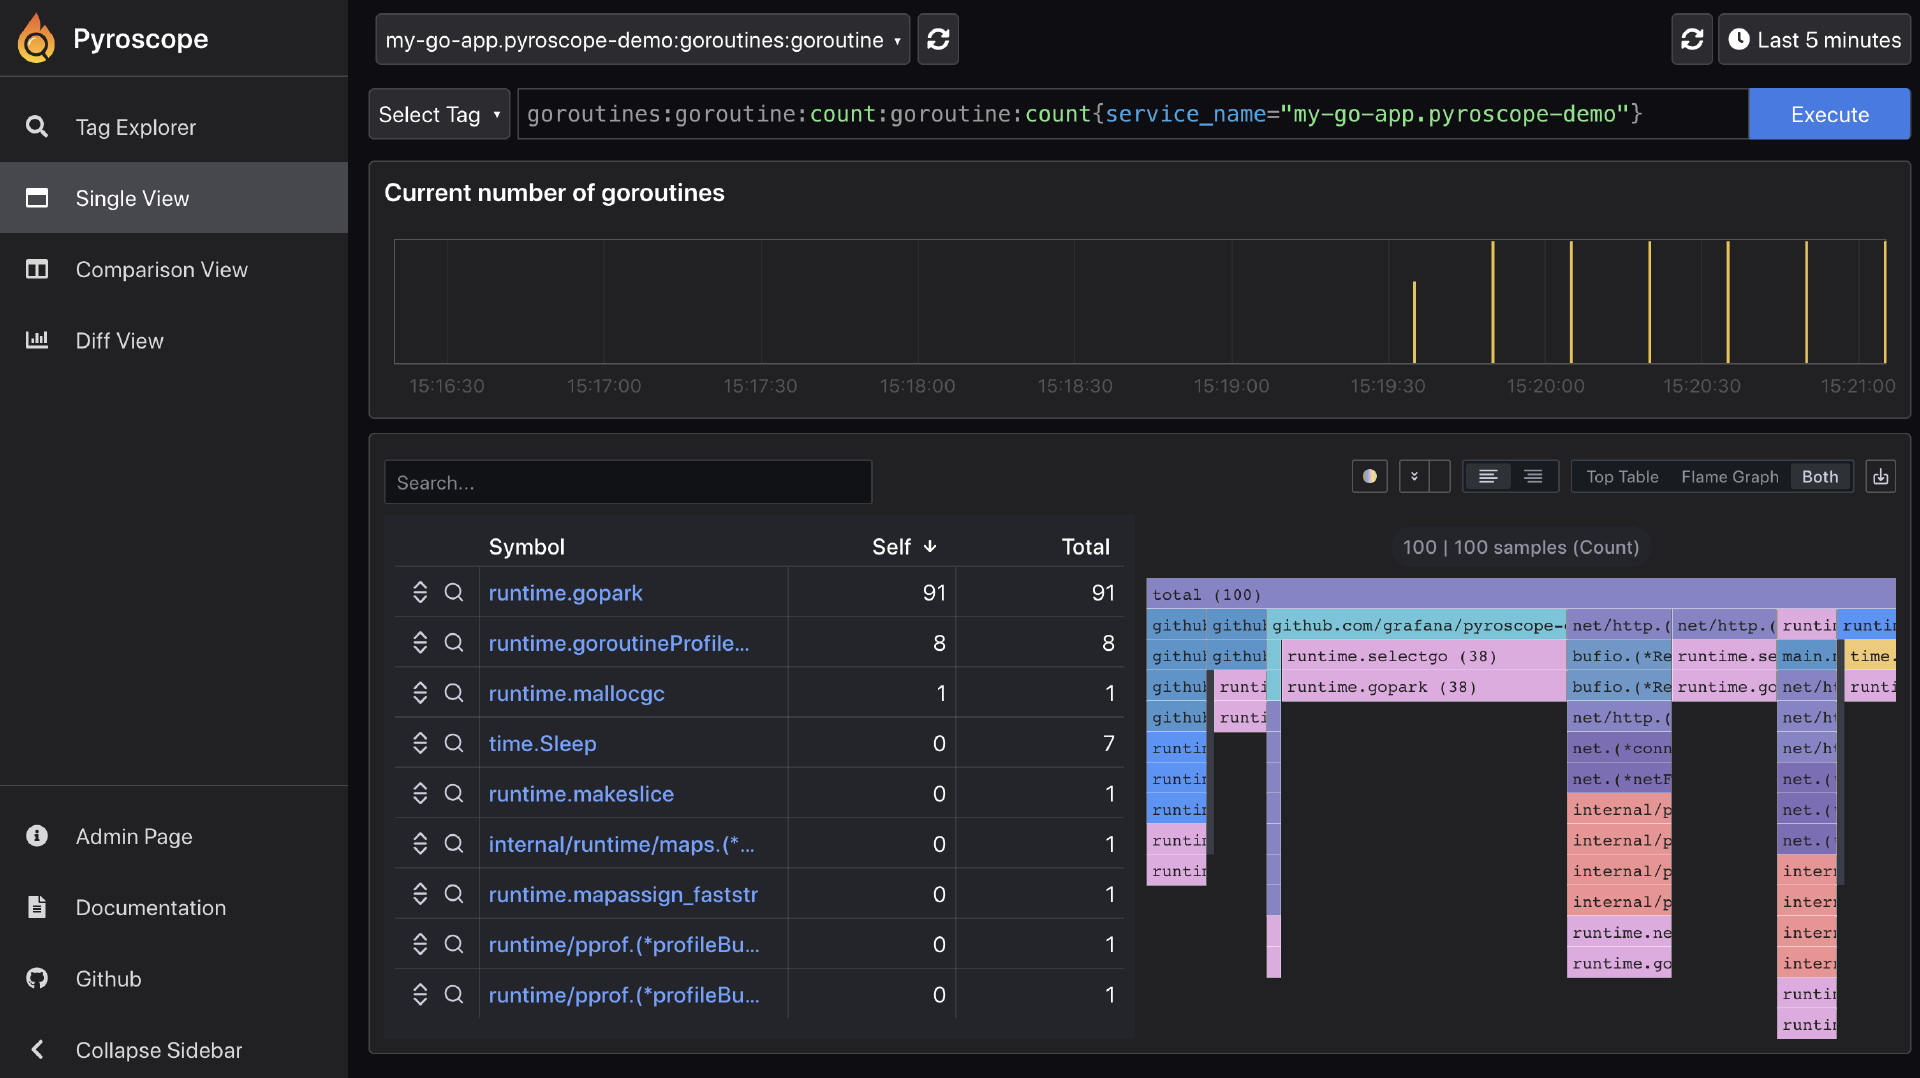The width and height of the screenshot is (1920, 1078).
Task: Click the sort arrows icon for time.Sleep row
Action: click(x=420, y=743)
